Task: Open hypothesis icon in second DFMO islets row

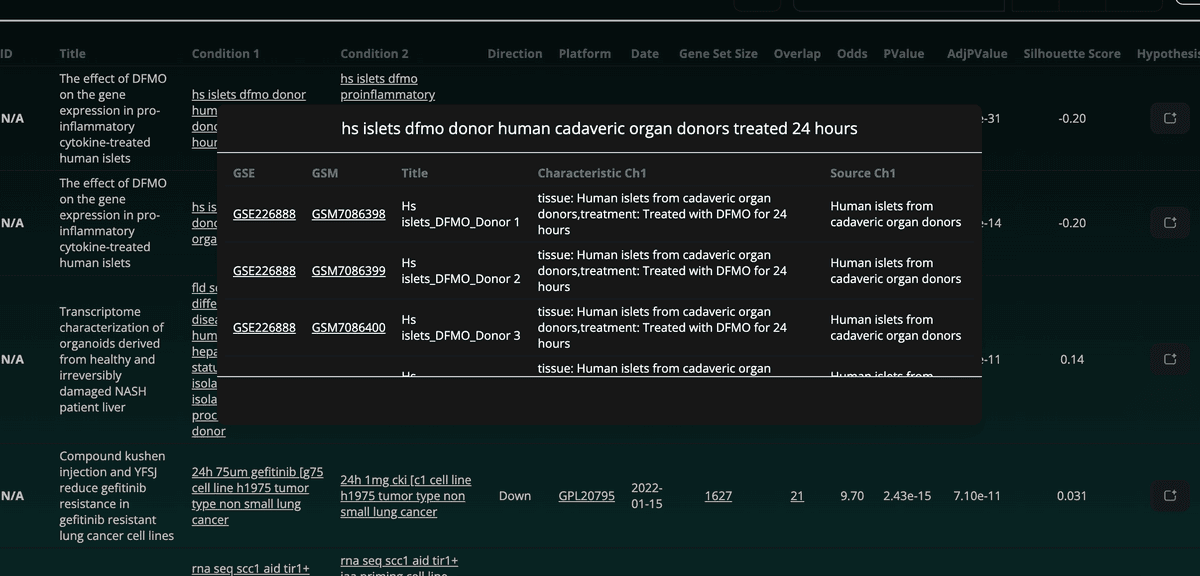Action: [1170, 223]
